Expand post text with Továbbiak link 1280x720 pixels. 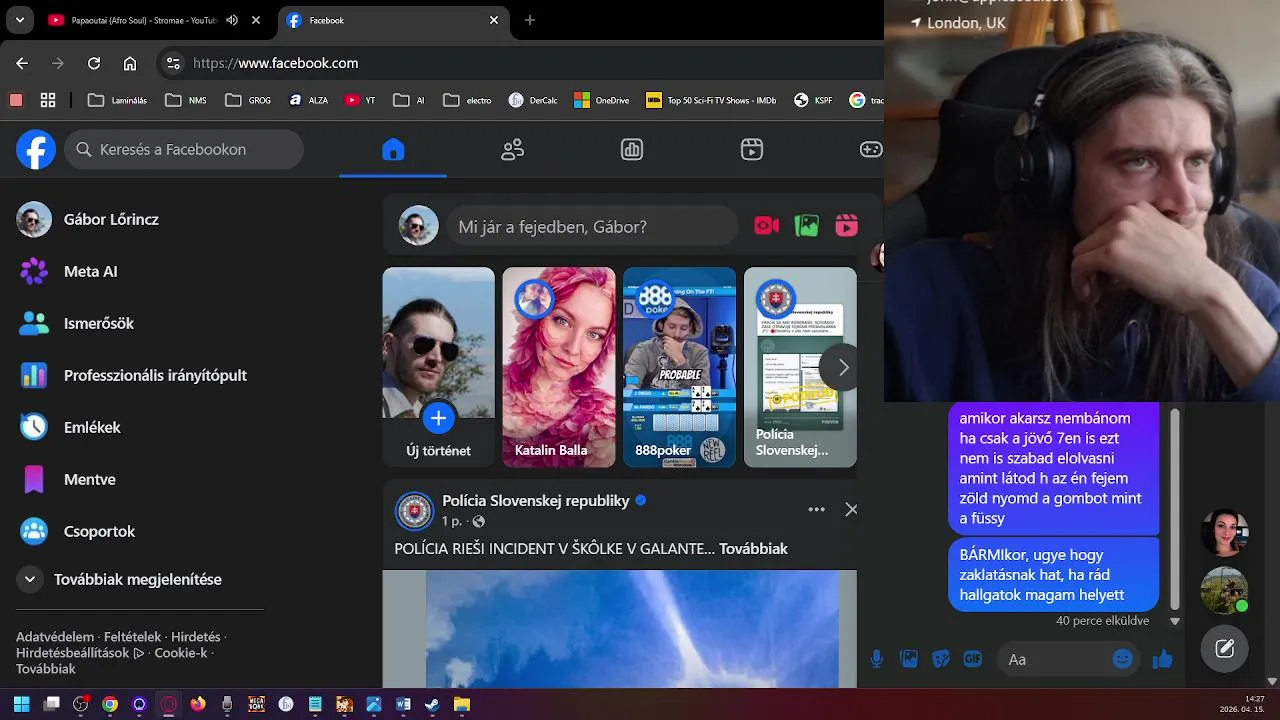pyautogui.click(x=753, y=549)
